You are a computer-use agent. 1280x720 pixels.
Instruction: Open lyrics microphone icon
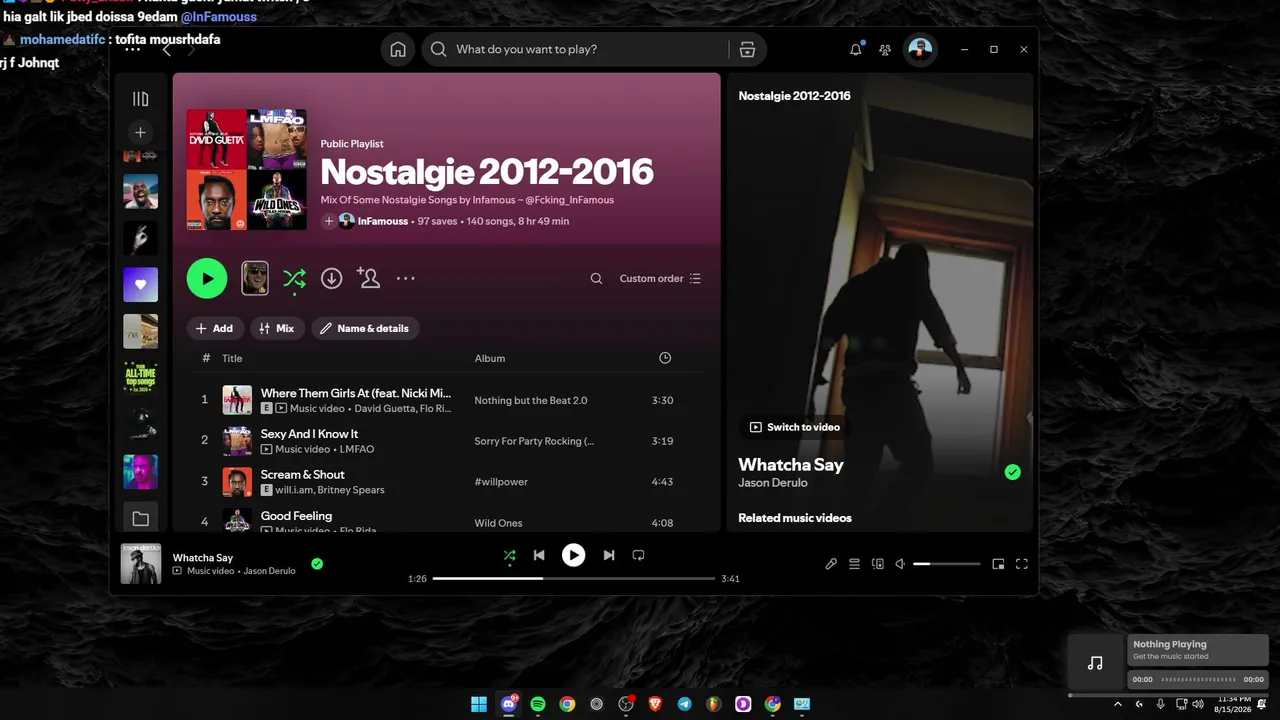(831, 564)
